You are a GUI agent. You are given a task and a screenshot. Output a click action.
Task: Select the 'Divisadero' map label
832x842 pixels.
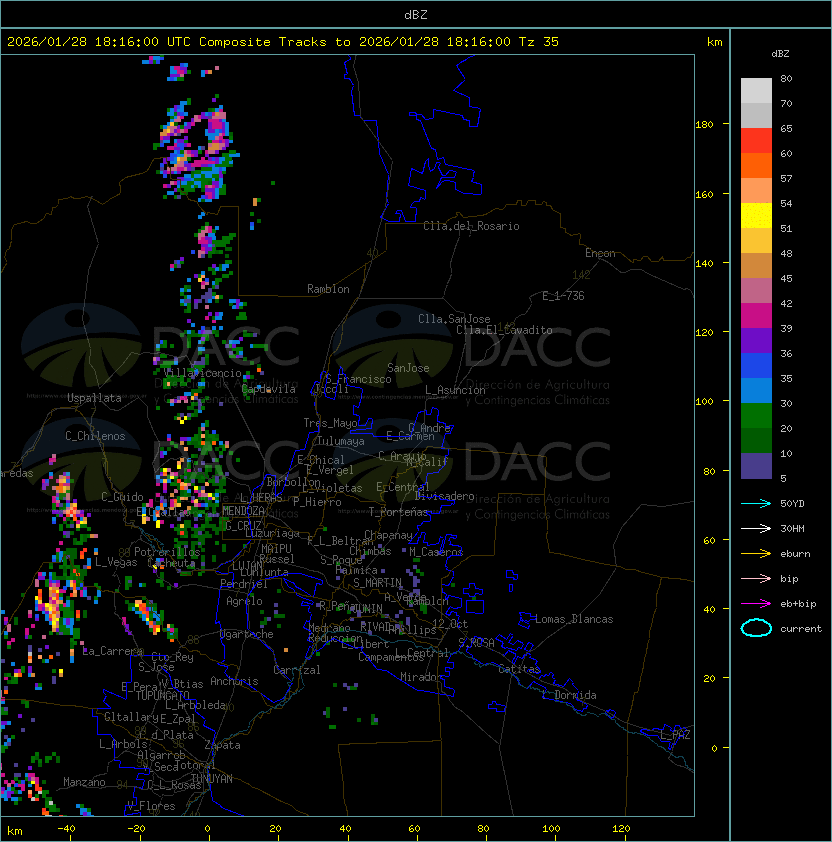444,496
